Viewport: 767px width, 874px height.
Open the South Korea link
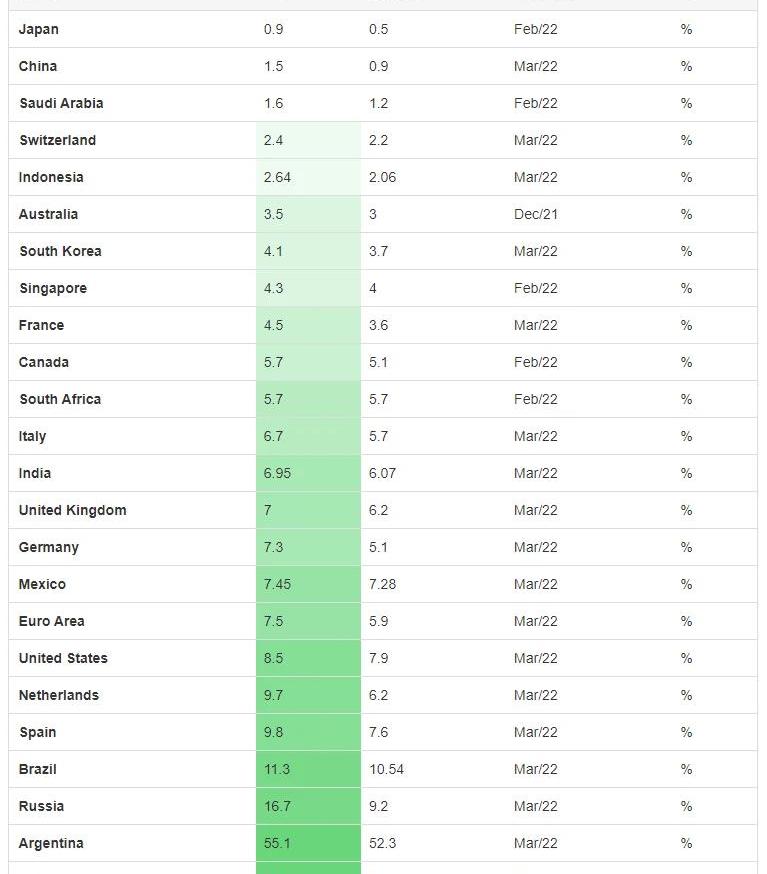(60, 252)
